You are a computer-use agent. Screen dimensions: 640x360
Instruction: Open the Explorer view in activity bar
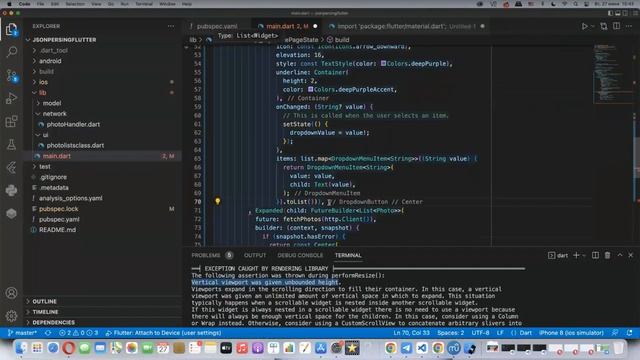pos(11,29)
